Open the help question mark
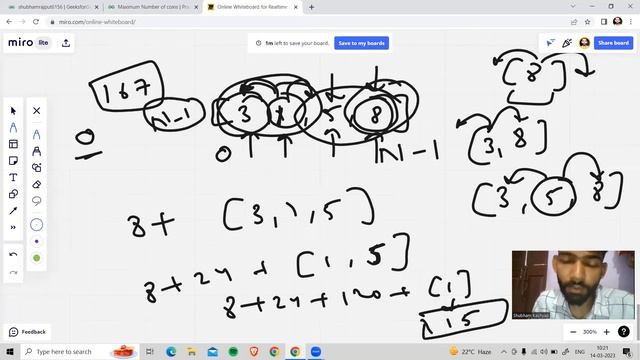Image resolution: width=640 pixels, height=360 pixels. click(623, 332)
